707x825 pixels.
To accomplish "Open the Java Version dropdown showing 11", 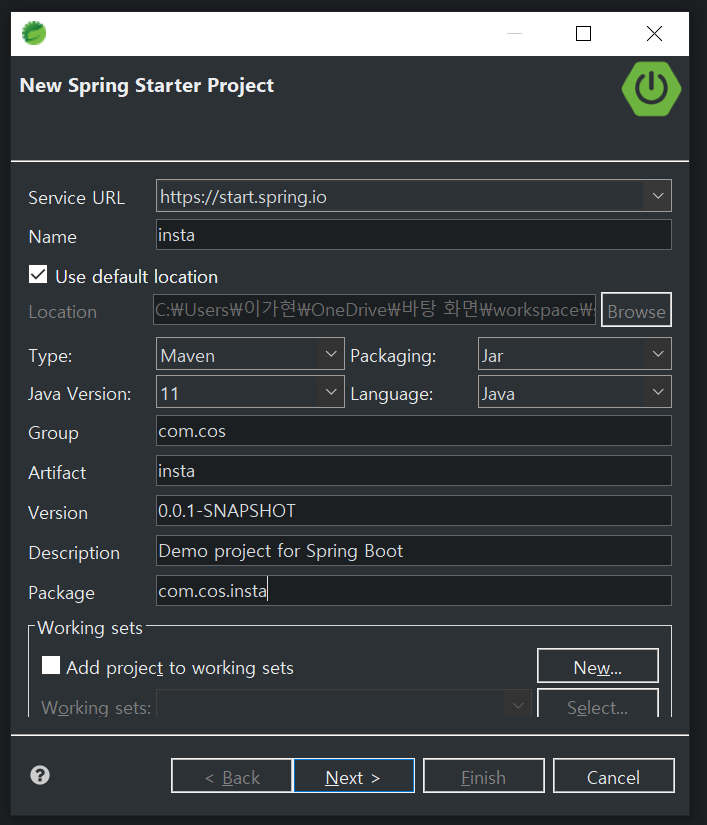I will (250, 392).
